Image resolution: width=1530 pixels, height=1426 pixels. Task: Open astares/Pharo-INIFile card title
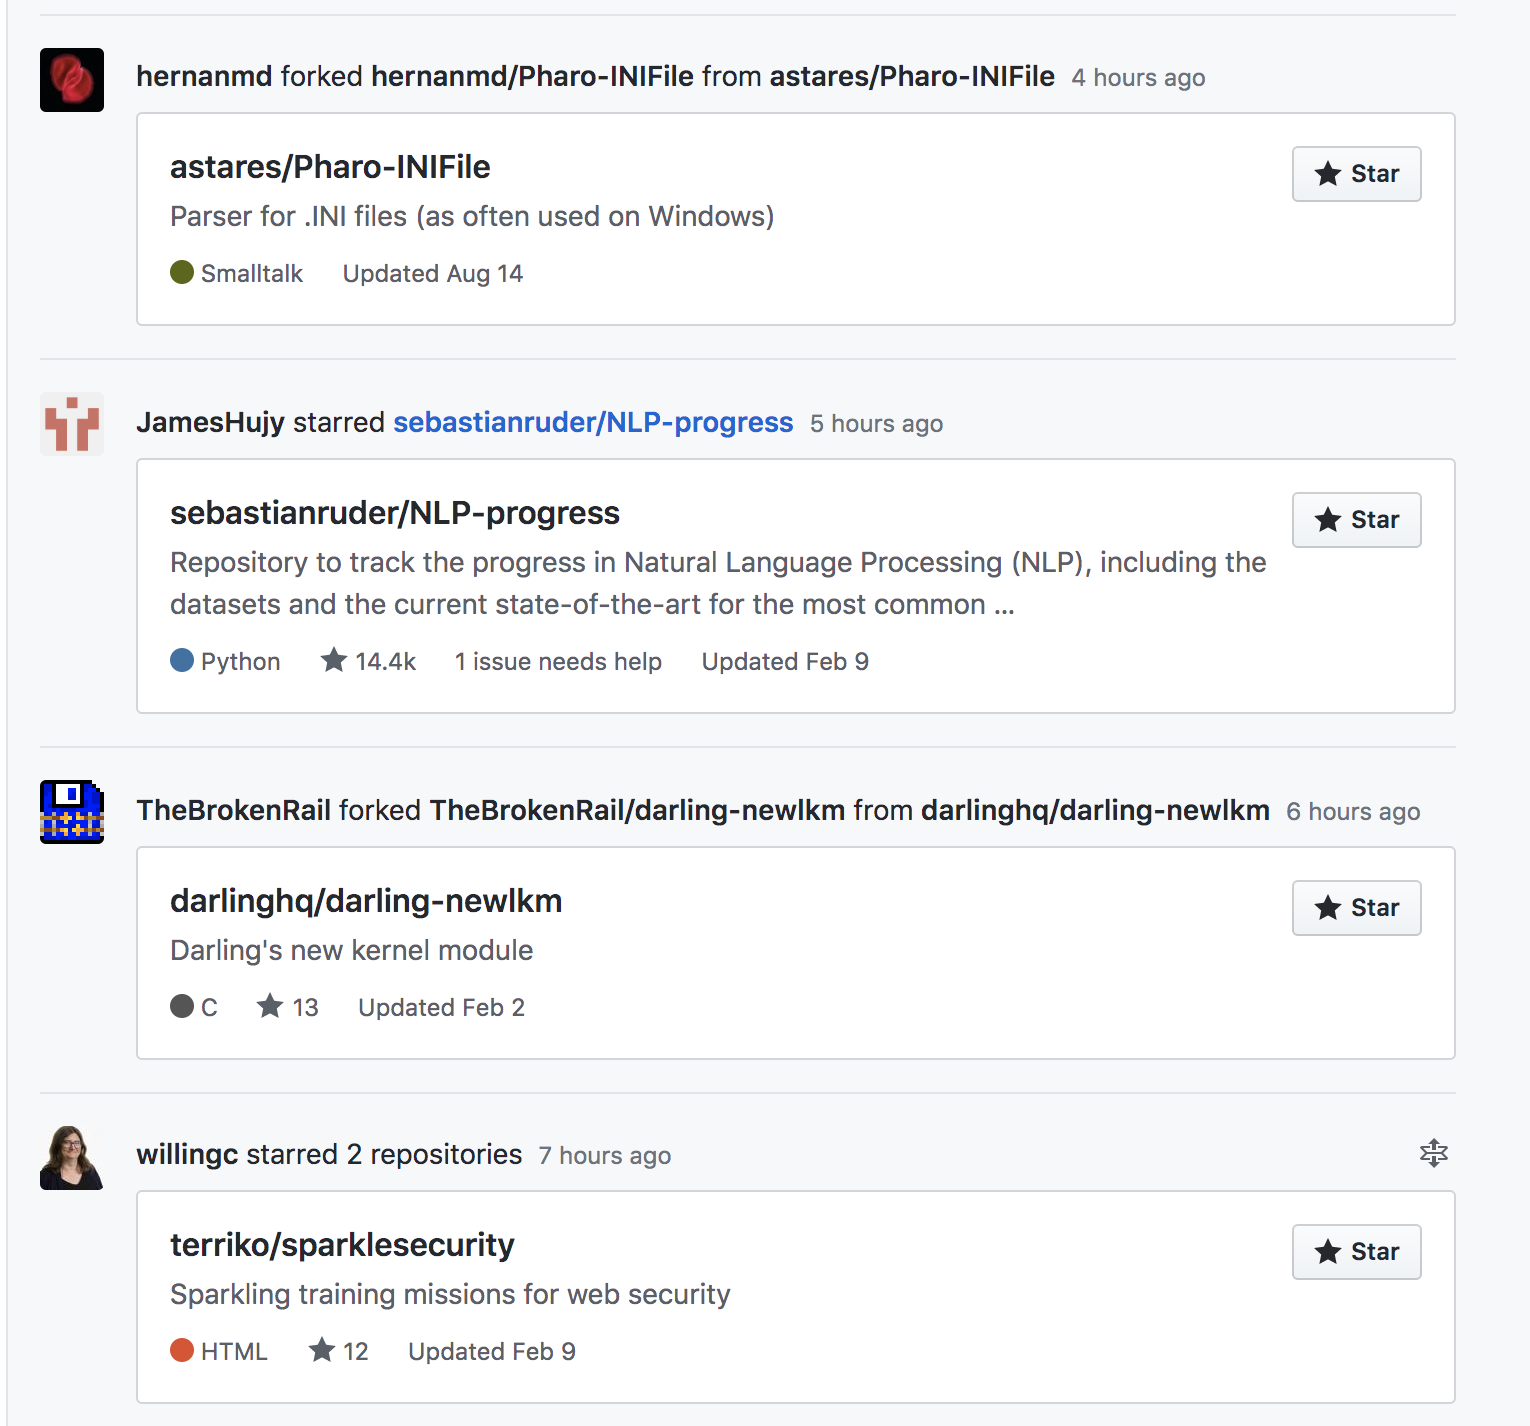(x=330, y=167)
